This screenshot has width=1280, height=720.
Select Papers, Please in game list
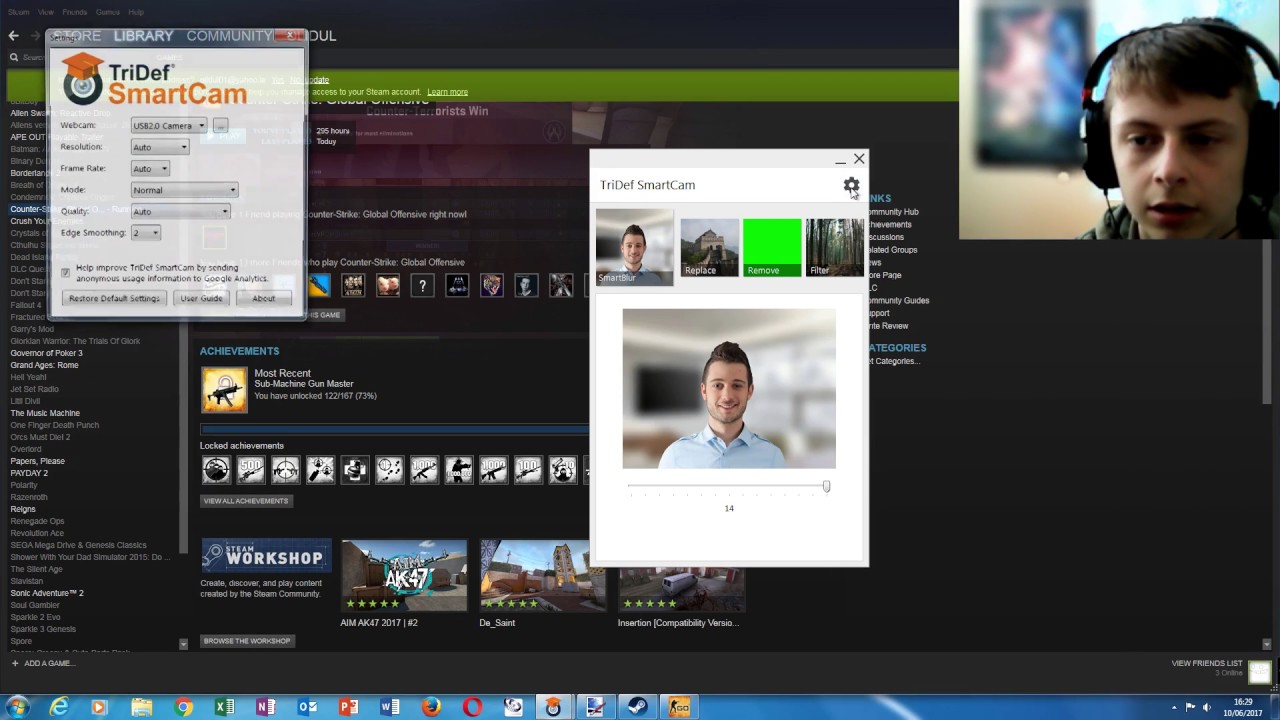pyautogui.click(x=37, y=461)
